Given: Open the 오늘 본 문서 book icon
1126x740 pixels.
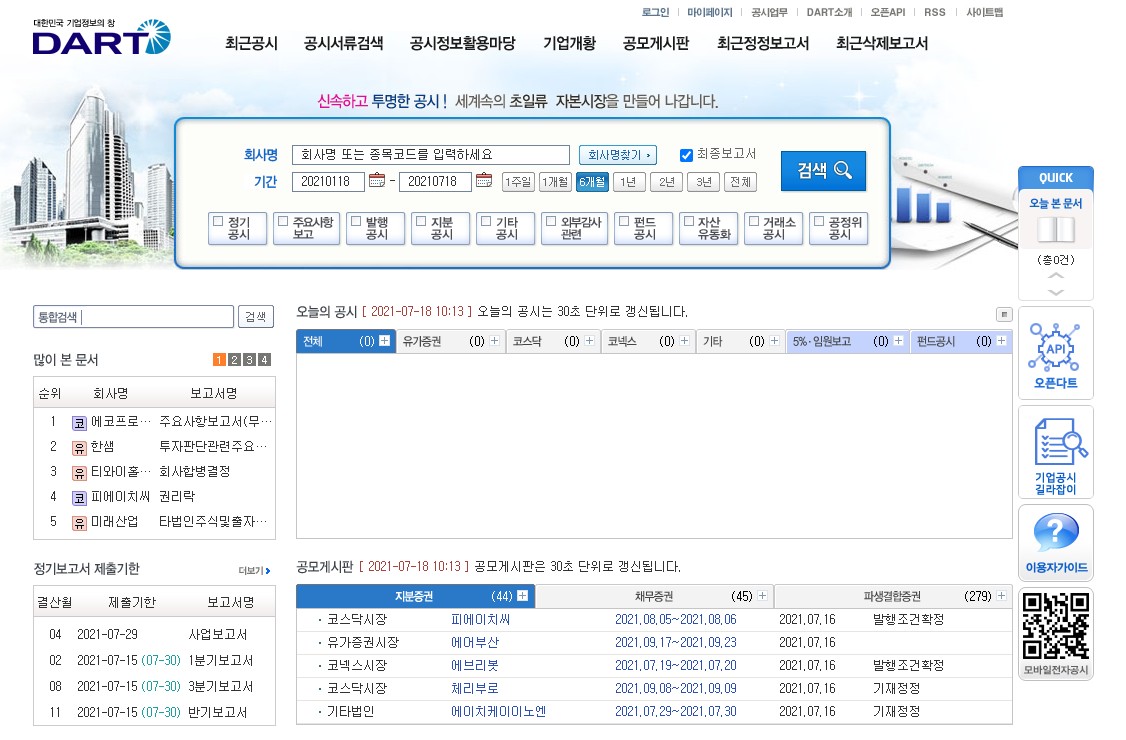Looking at the screenshot, I should 1056,230.
